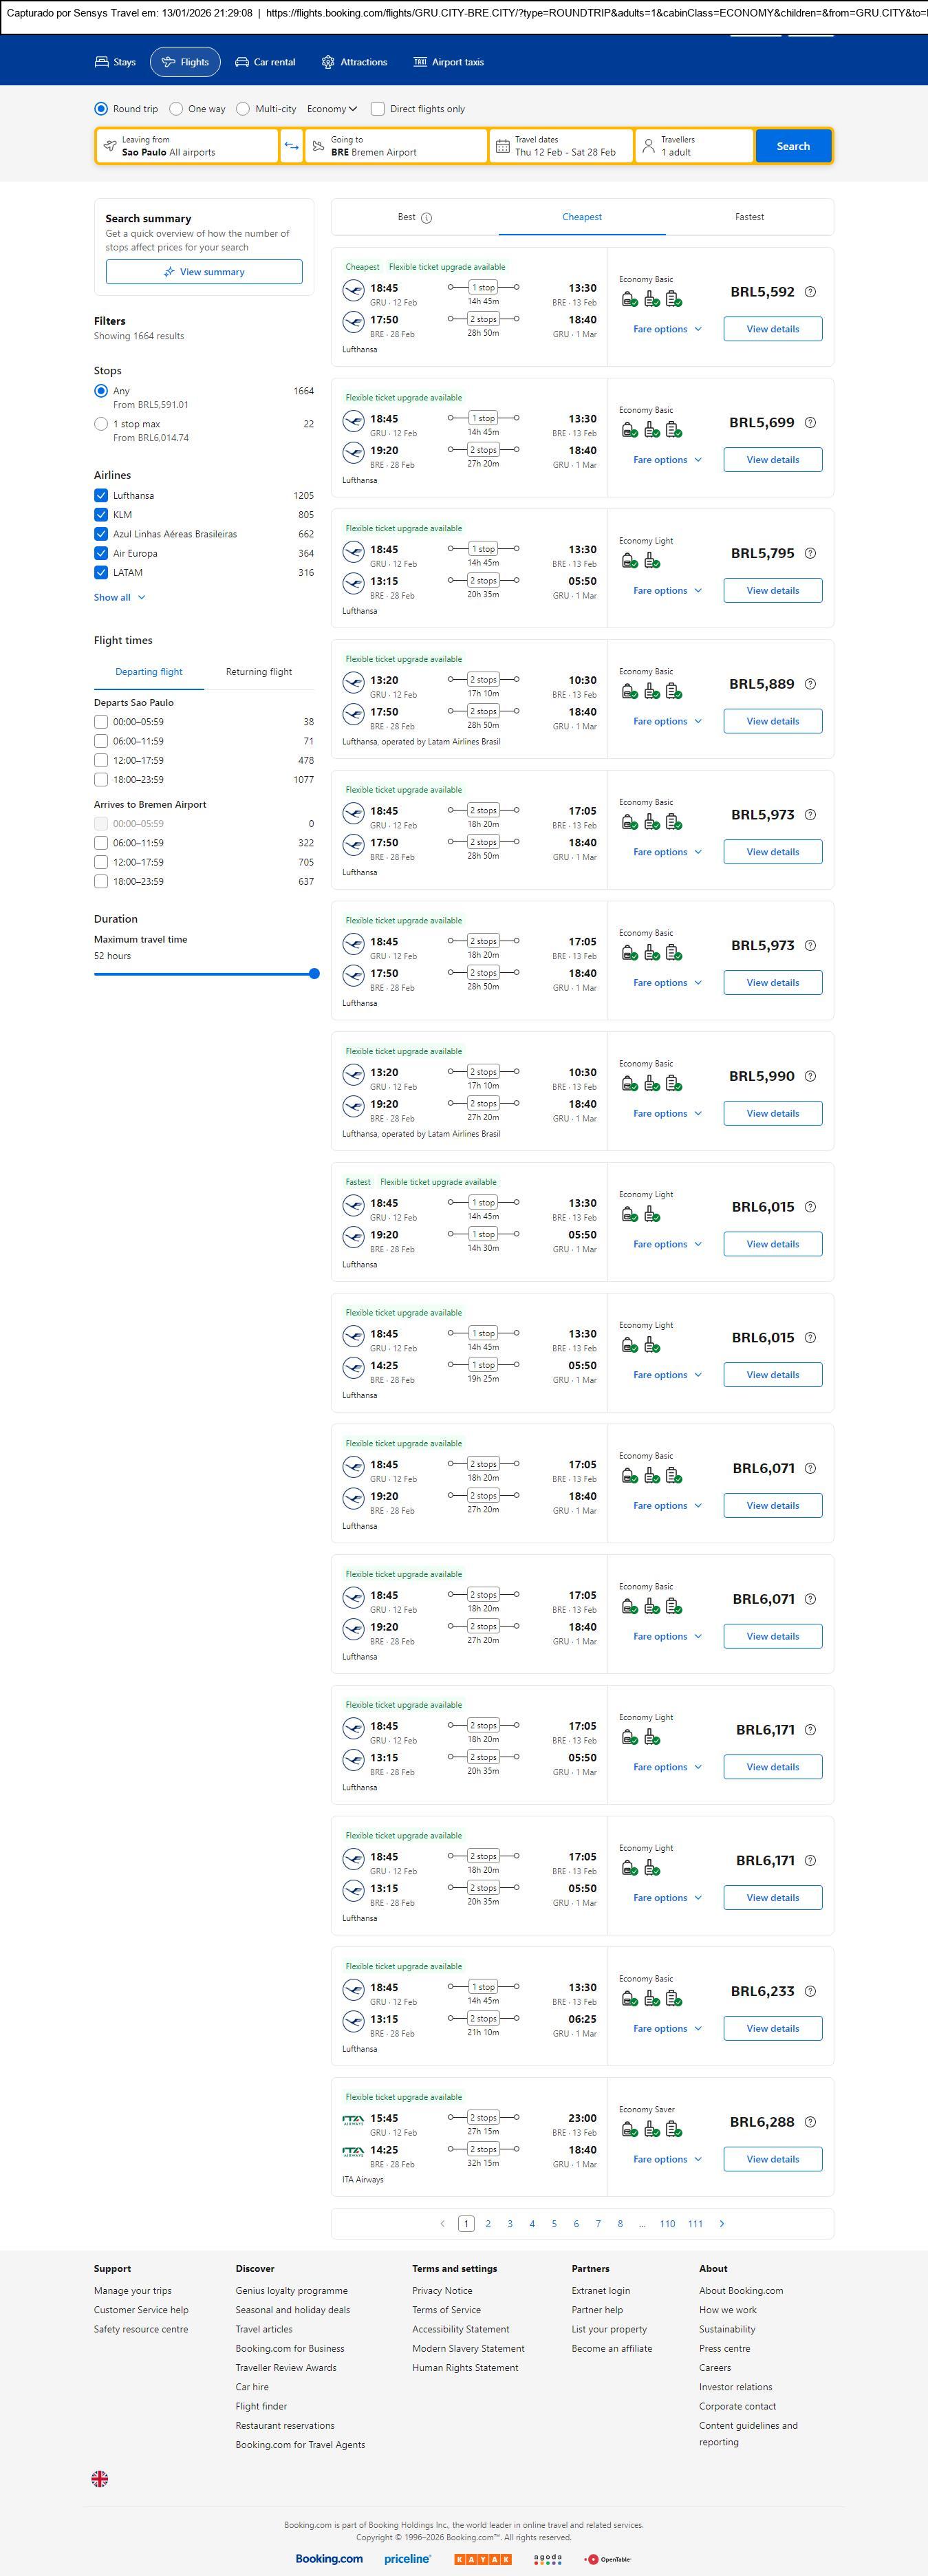This screenshot has width=928, height=2576.
Task: Enable the Direct flights only checkbox
Action: point(378,109)
